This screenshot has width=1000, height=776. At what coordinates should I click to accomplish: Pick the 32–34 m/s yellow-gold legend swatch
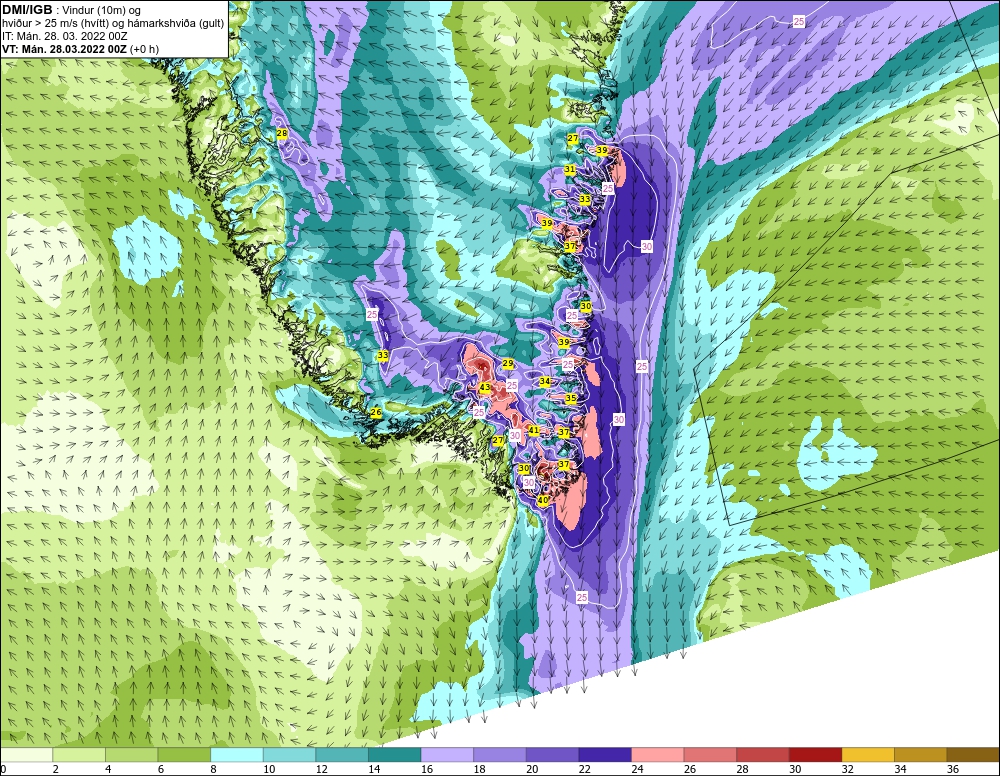868,755
